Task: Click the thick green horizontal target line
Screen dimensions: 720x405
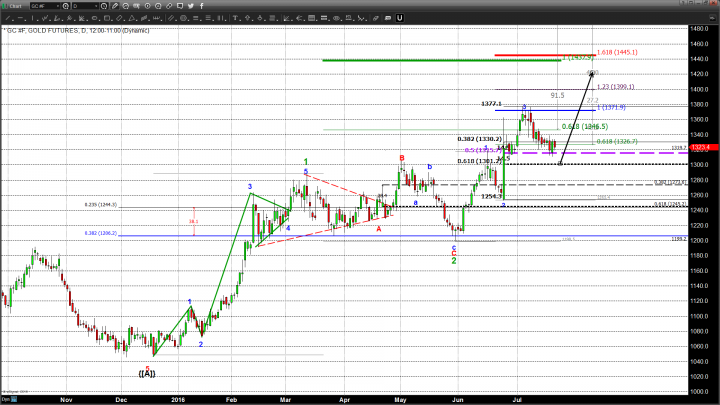Action: click(x=440, y=60)
